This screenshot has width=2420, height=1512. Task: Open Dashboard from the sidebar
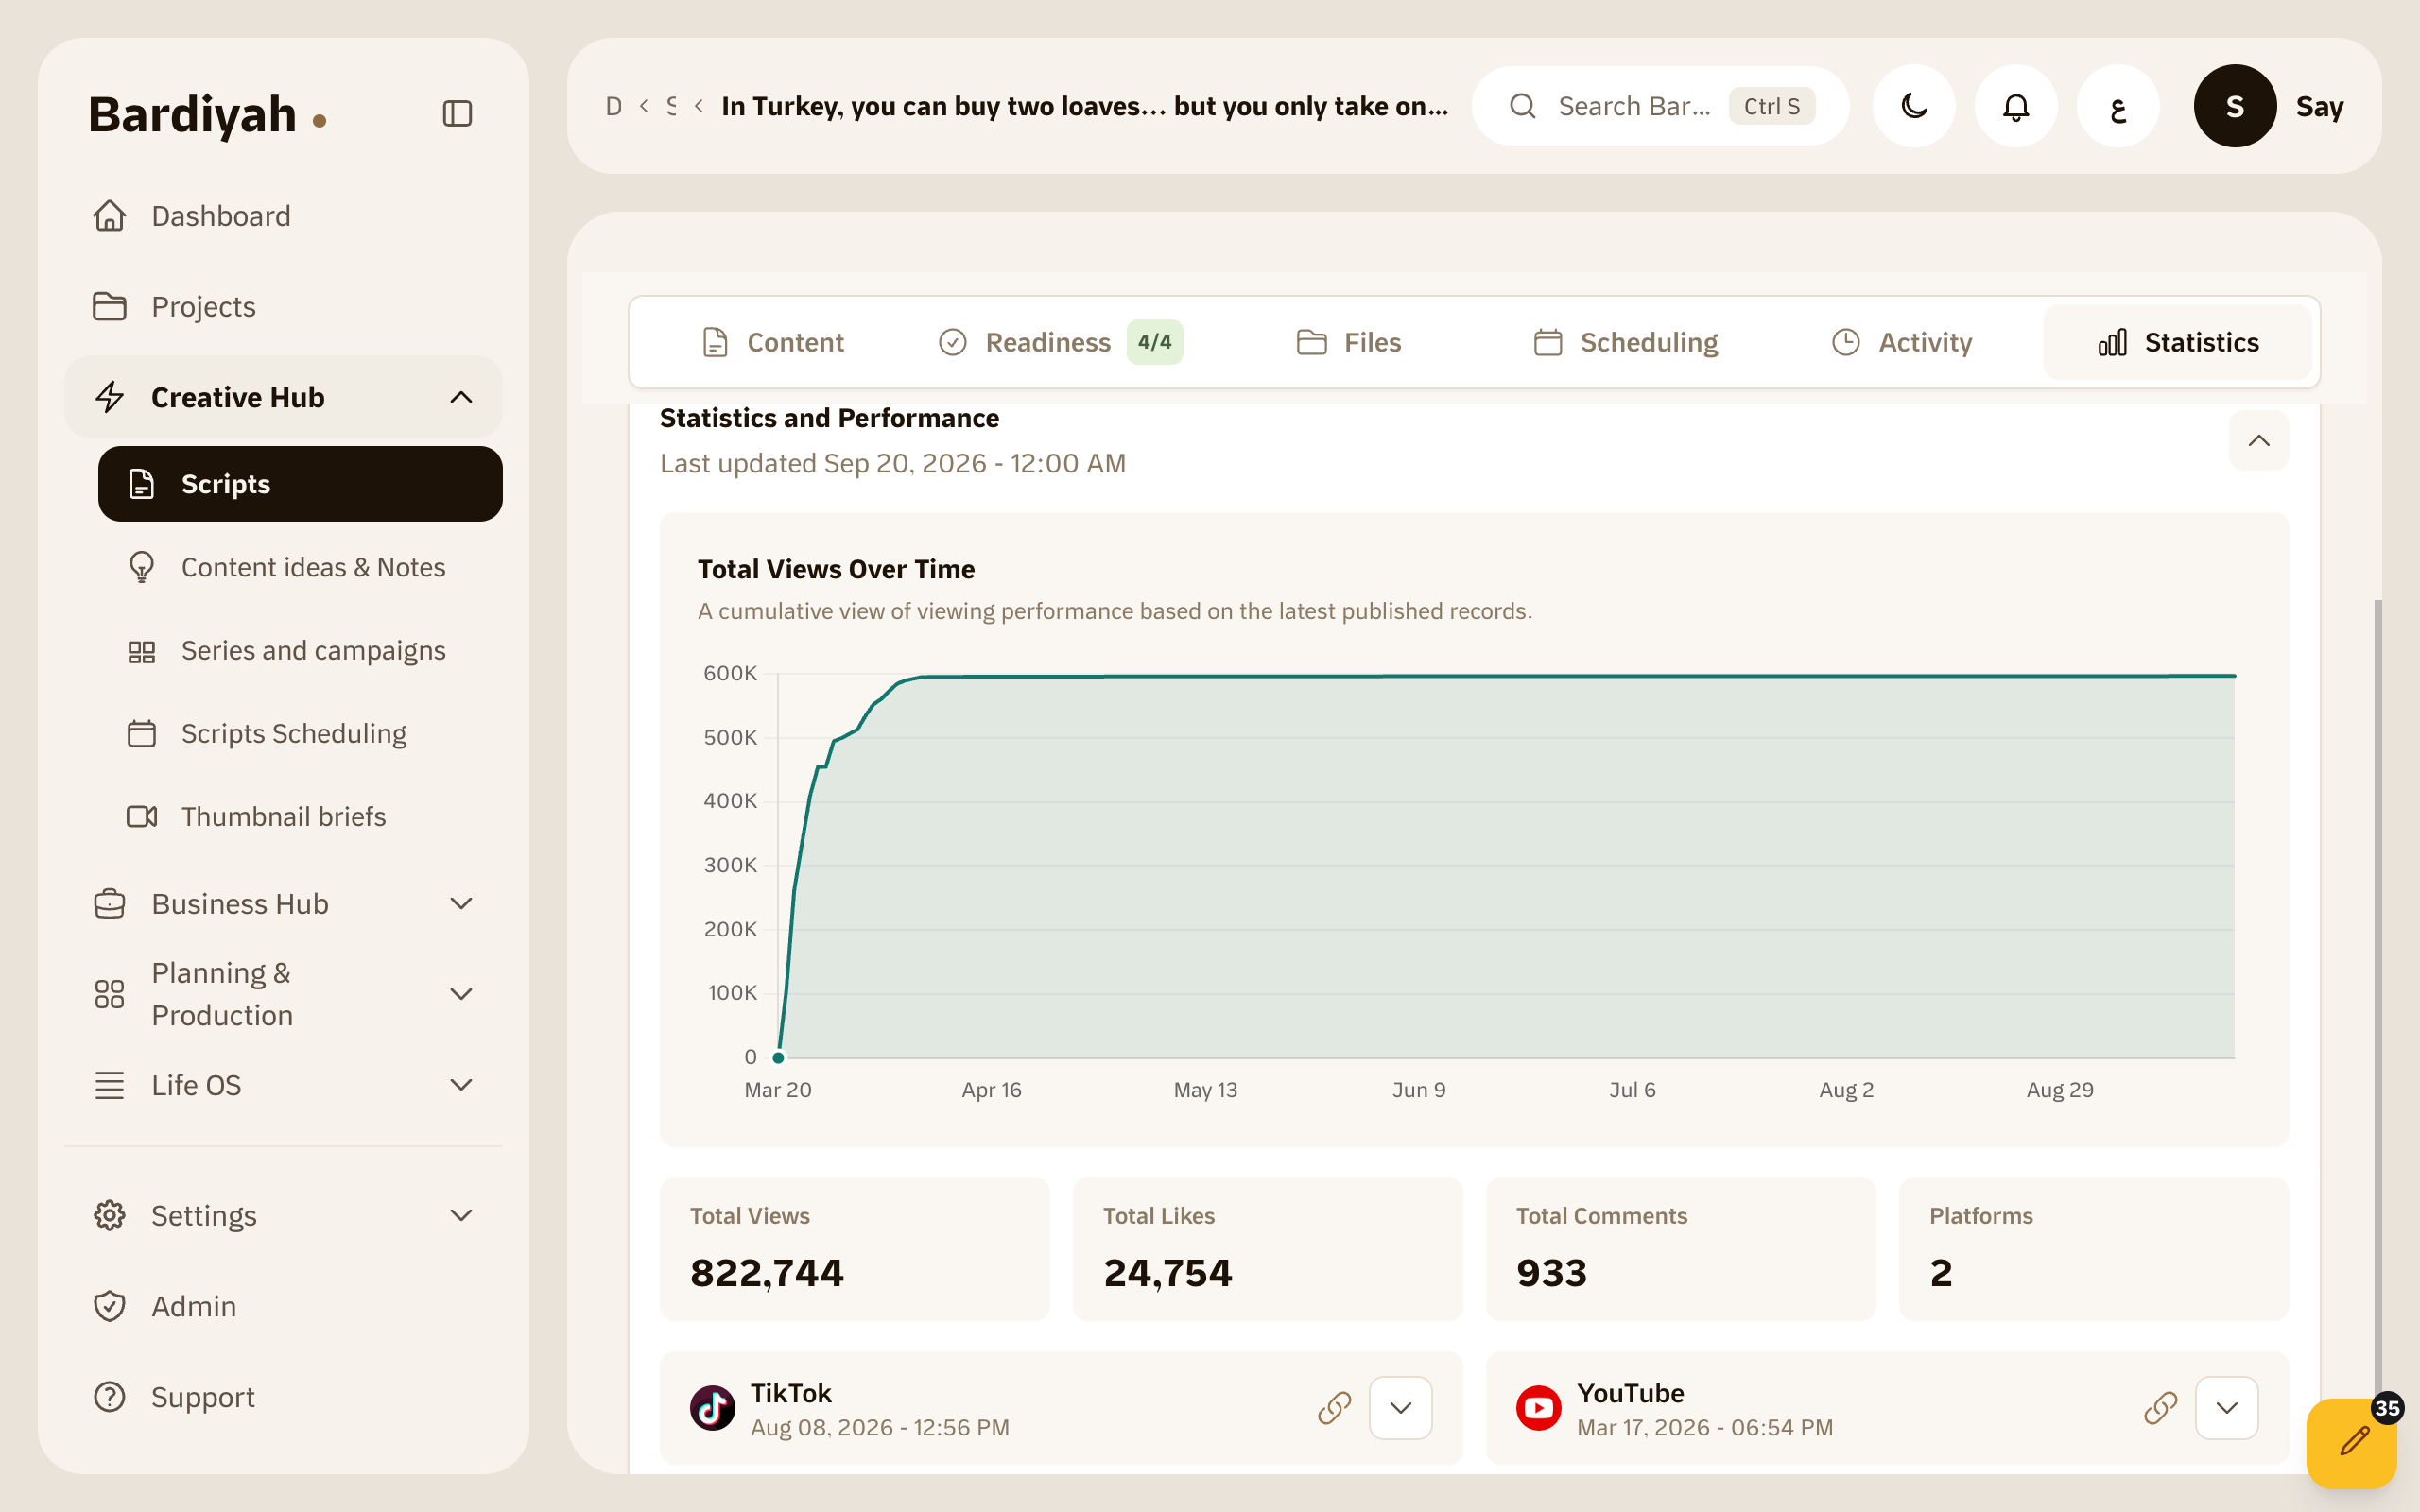283,216
